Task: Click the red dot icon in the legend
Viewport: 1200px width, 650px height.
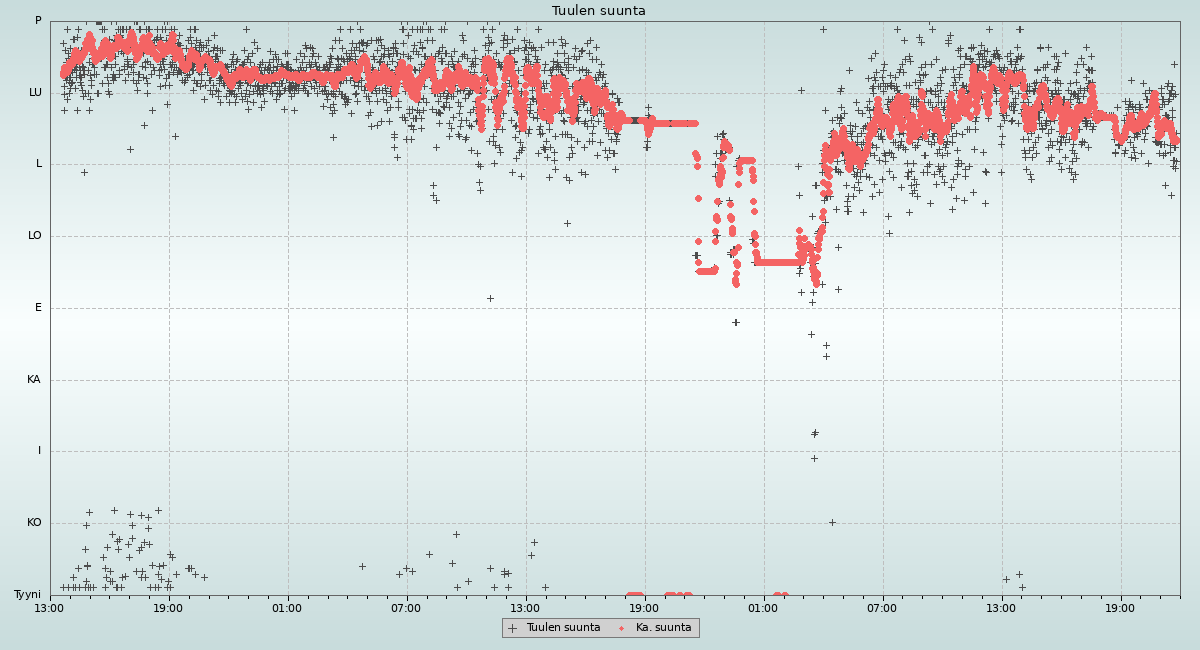Action: click(622, 628)
